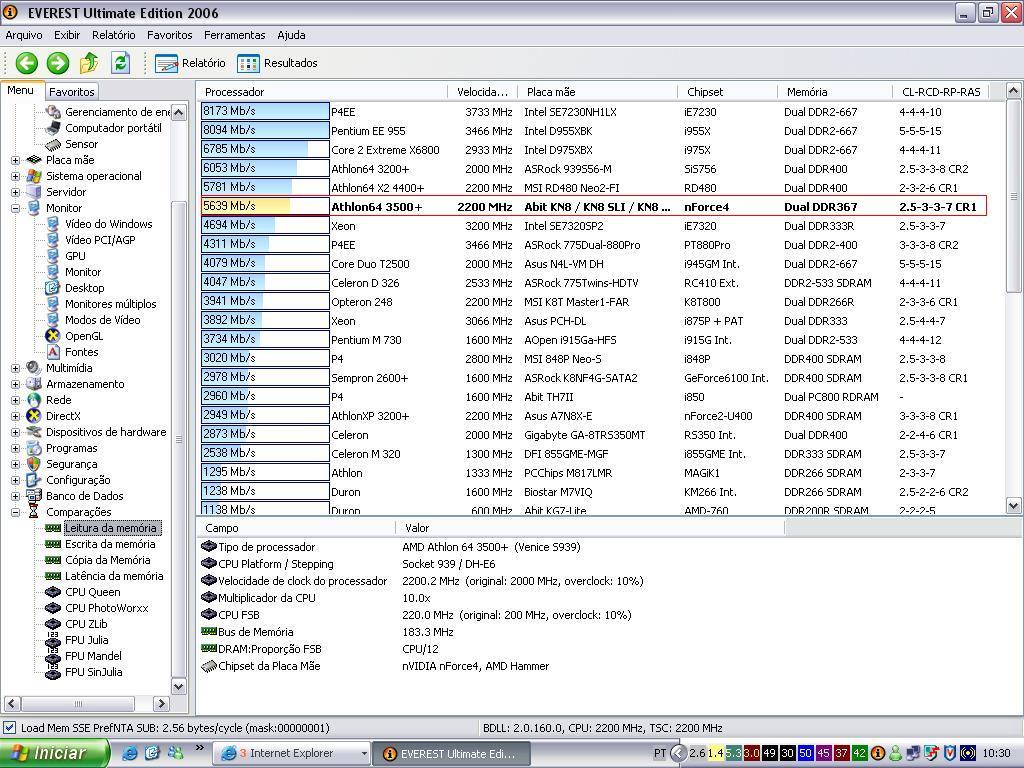Viewport: 1024px width, 768px height.
Task: Open the Ajuda menu
Action: coord(291,35)
